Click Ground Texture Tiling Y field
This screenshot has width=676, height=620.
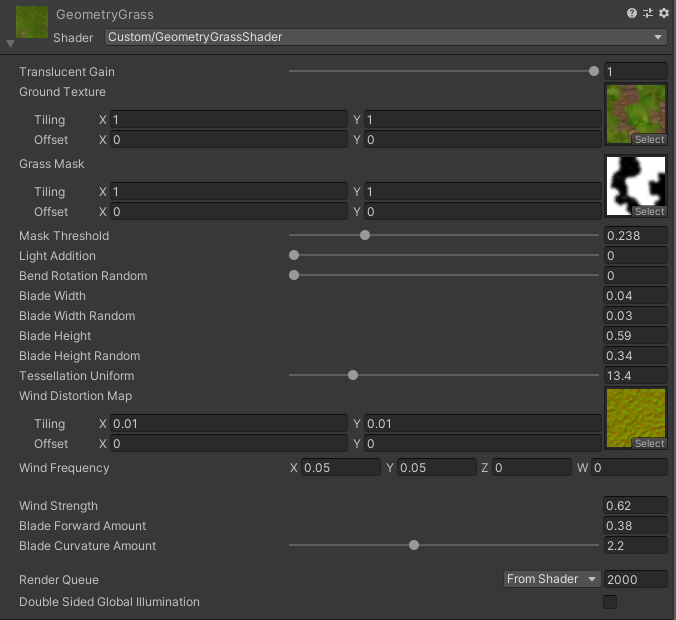click(x=483, y=119)
